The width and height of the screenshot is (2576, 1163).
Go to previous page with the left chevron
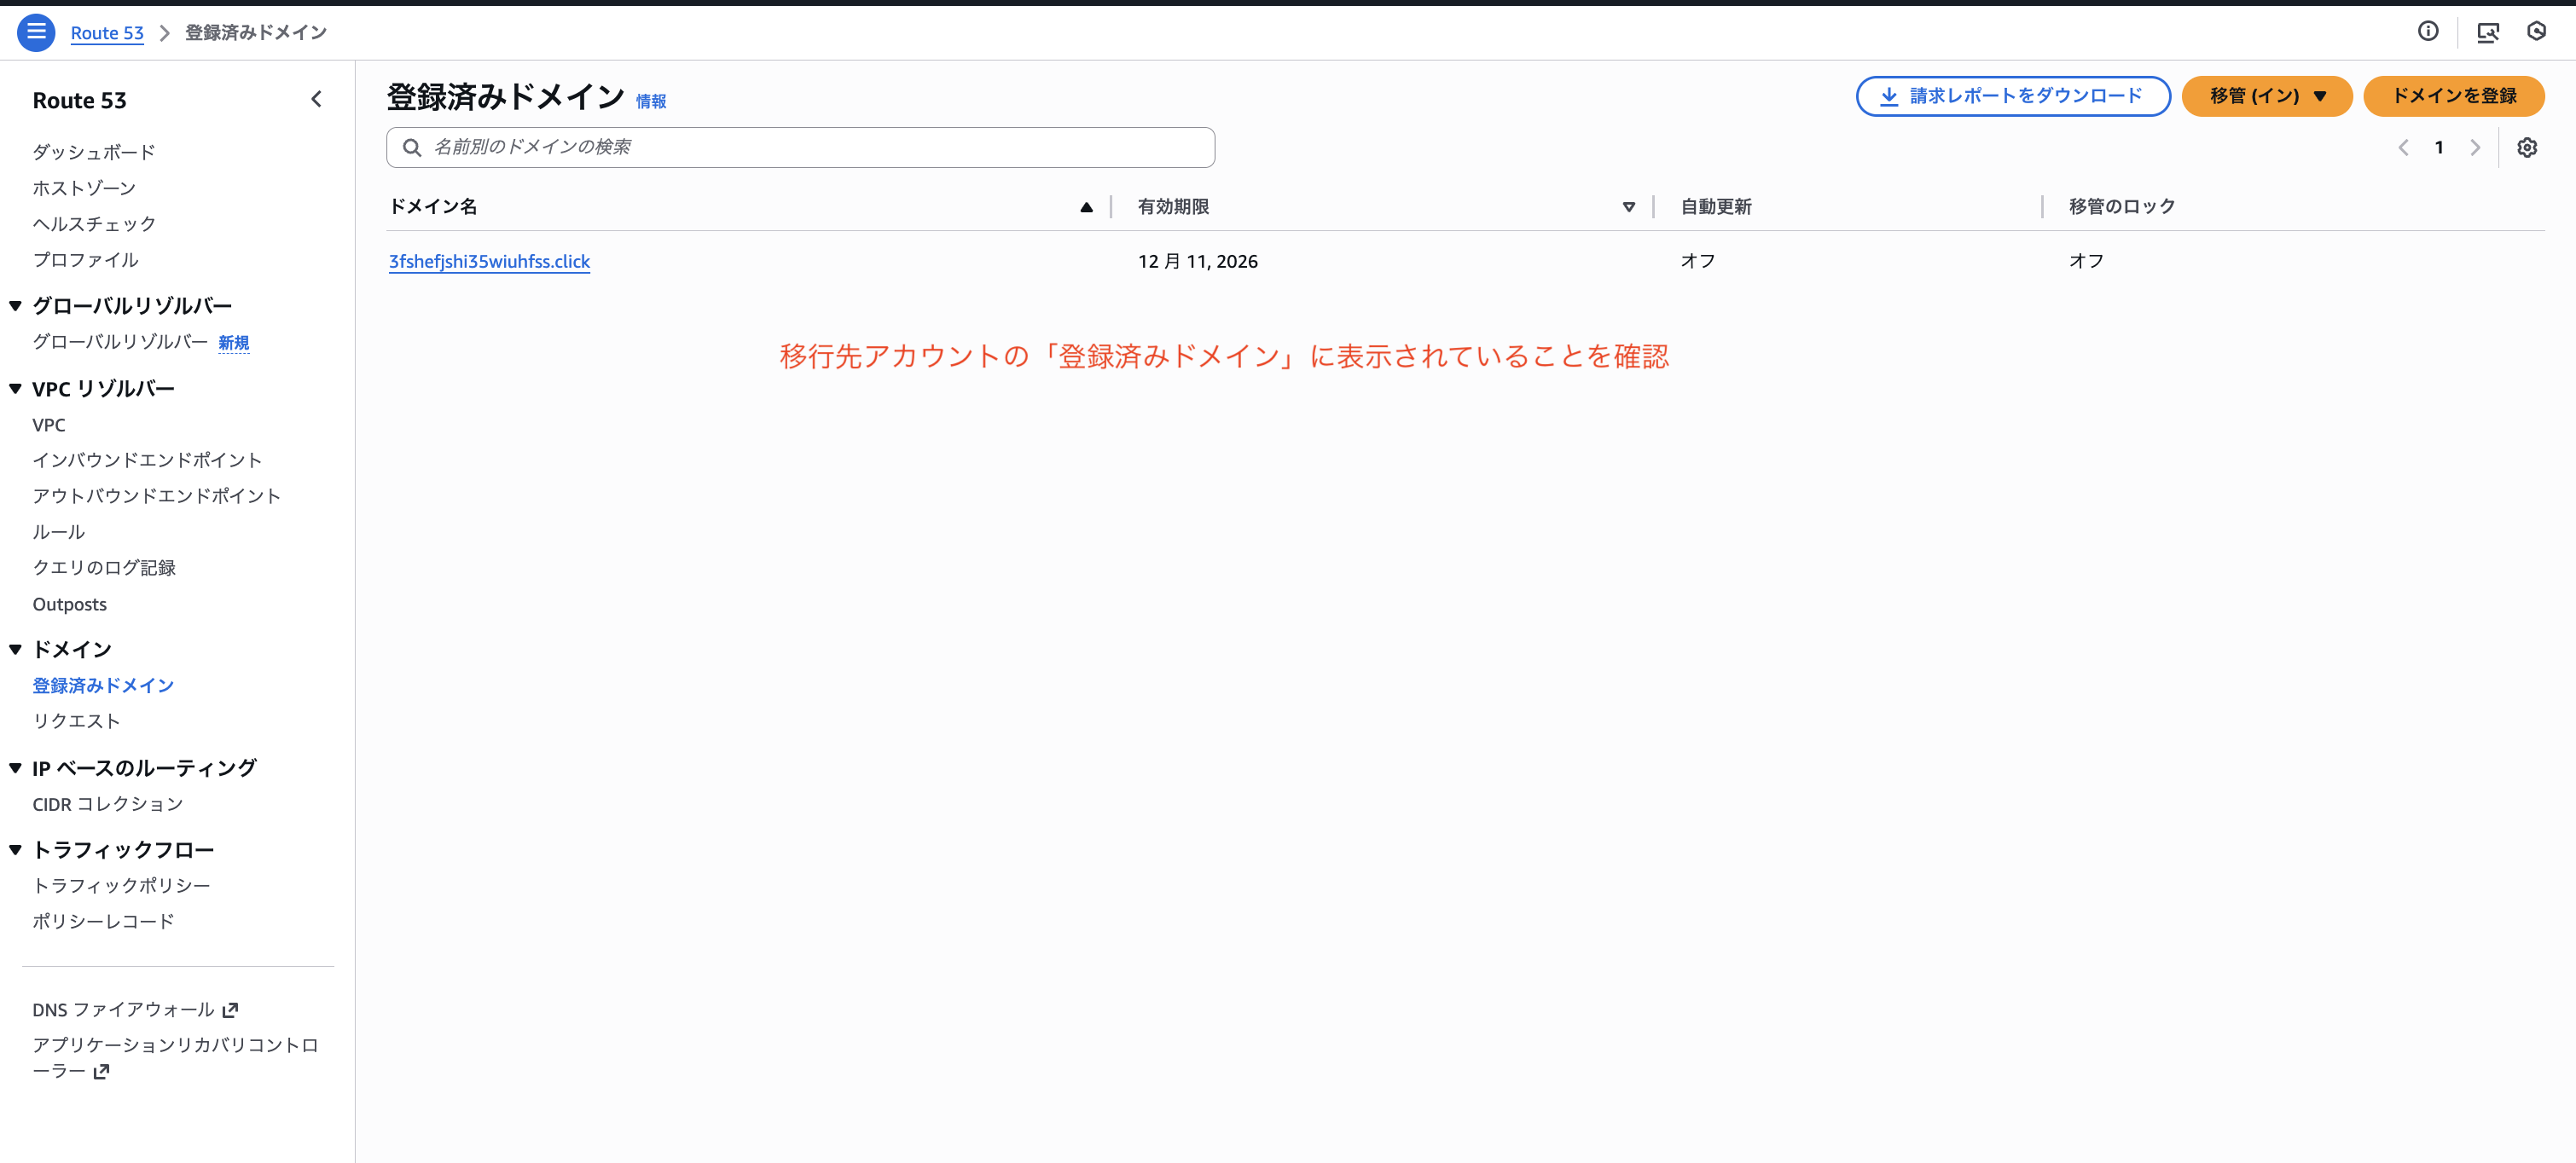tap(2403, 147)
